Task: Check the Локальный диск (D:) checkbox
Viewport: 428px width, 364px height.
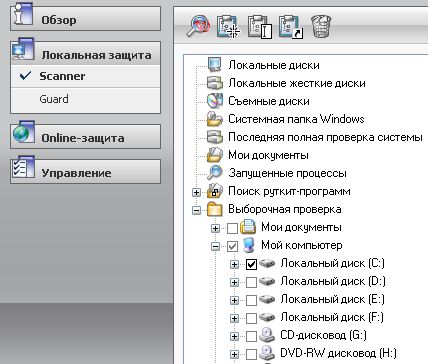Action: 251,282
